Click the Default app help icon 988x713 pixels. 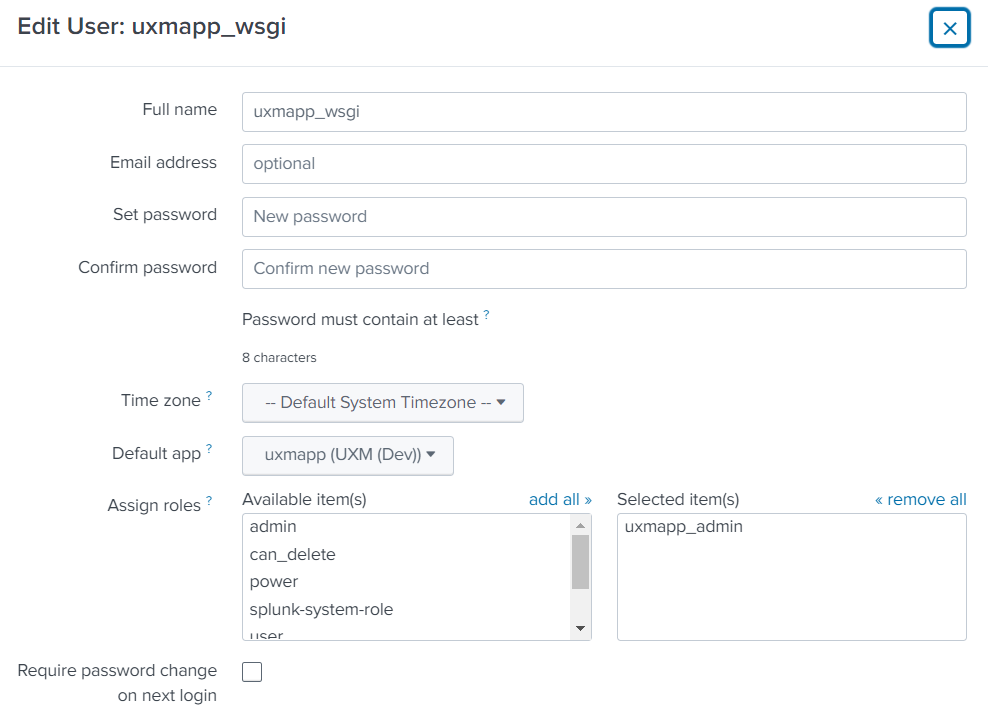209,449
